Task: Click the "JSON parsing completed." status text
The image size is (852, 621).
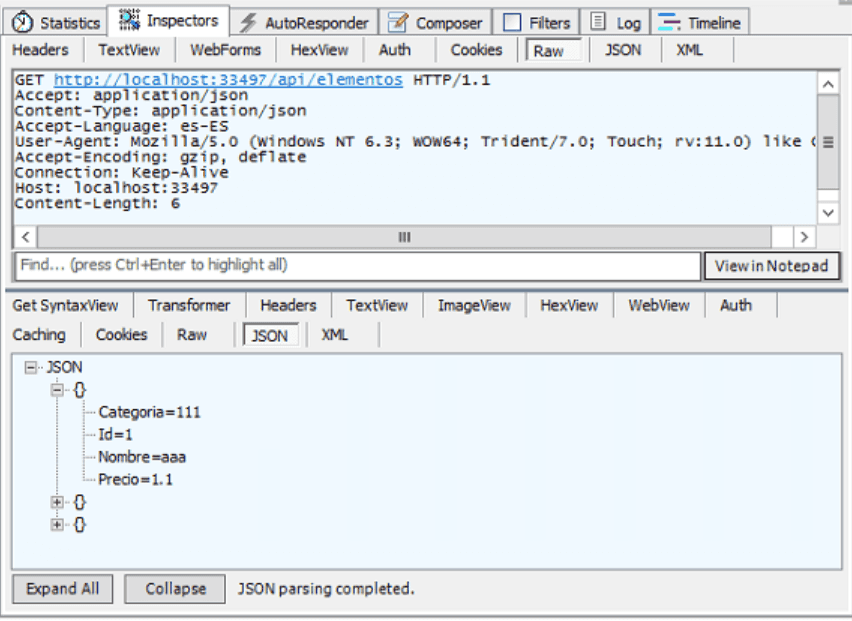Action: pyautogui.click(x=326, y=589)
